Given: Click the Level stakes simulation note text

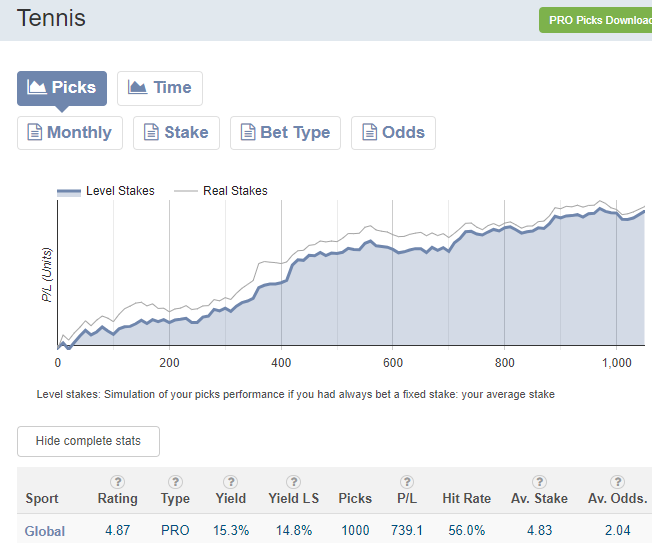Looking at the screenshot, I should [296, 394].
